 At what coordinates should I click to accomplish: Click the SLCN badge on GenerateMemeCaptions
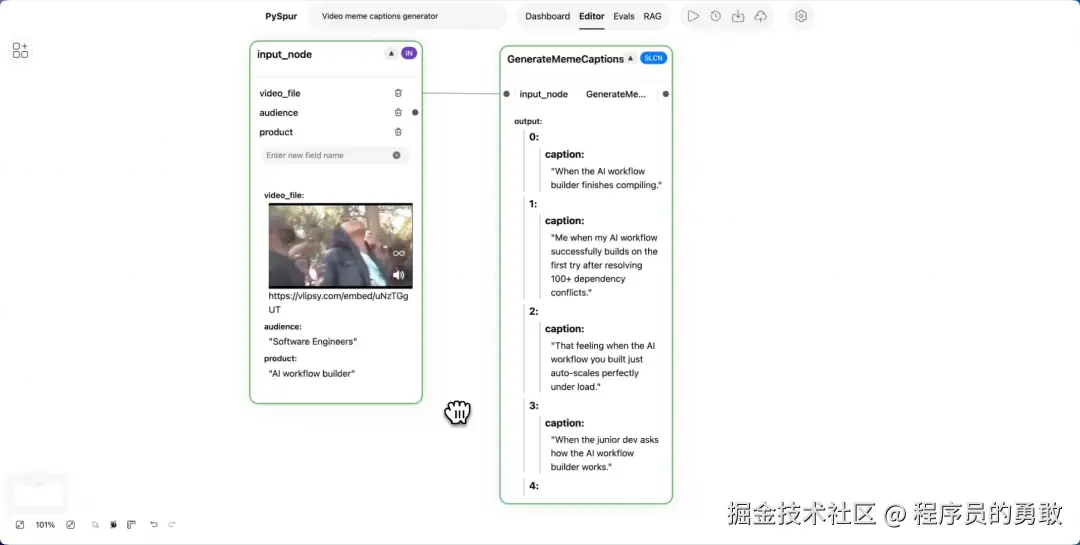pyautogui.click(x=654, y=58)
